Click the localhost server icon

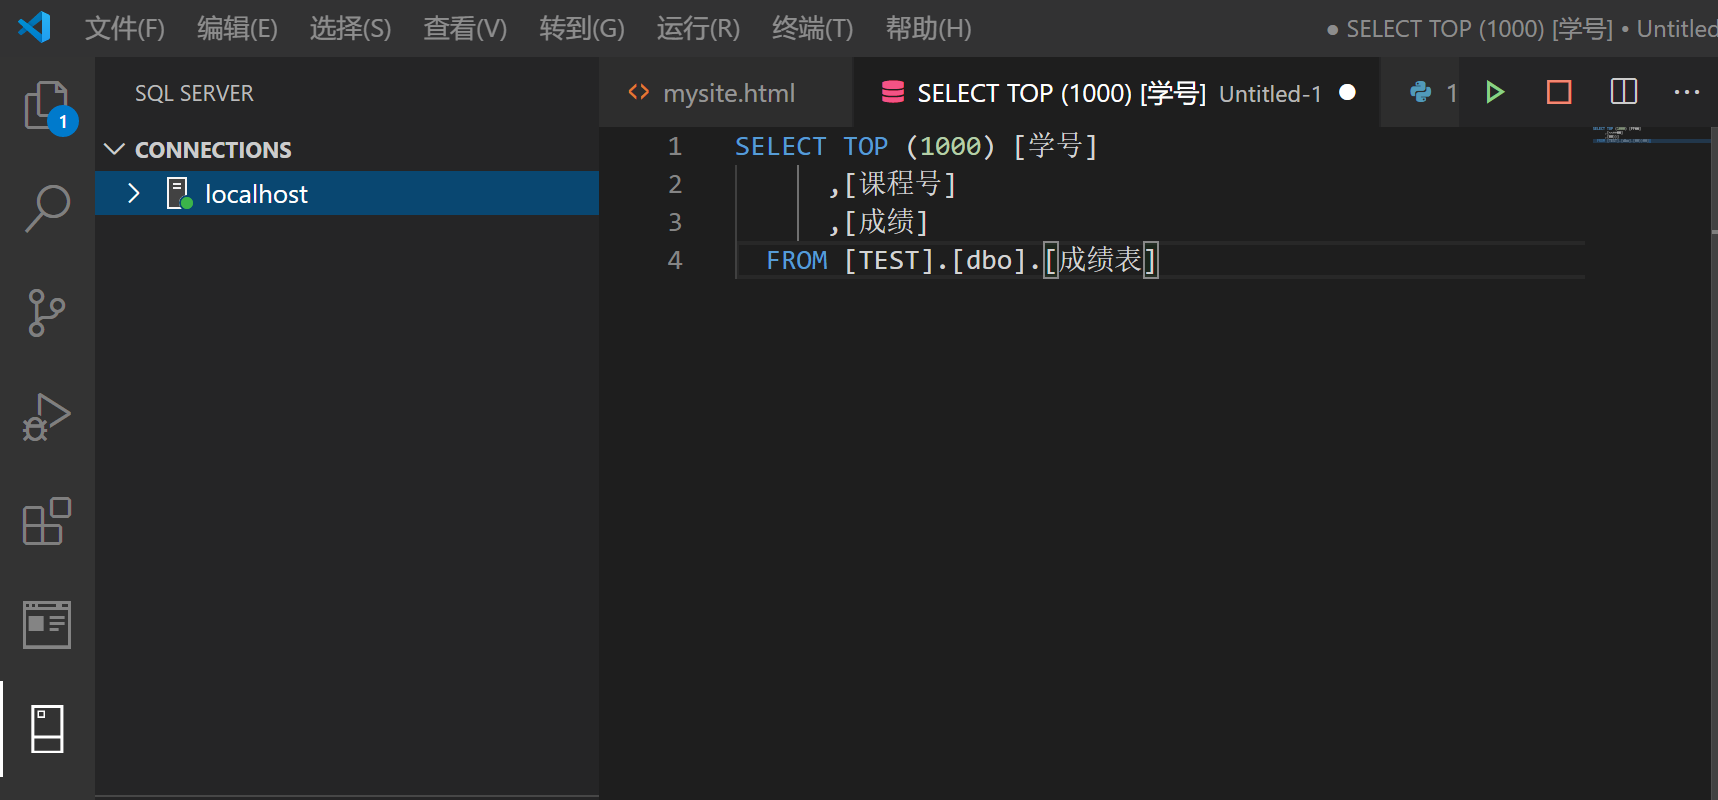[x=179, y=193]
